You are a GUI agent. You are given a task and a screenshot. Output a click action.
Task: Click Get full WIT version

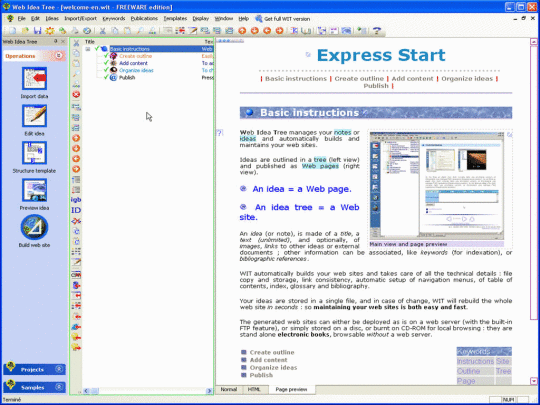click(282, 19)
